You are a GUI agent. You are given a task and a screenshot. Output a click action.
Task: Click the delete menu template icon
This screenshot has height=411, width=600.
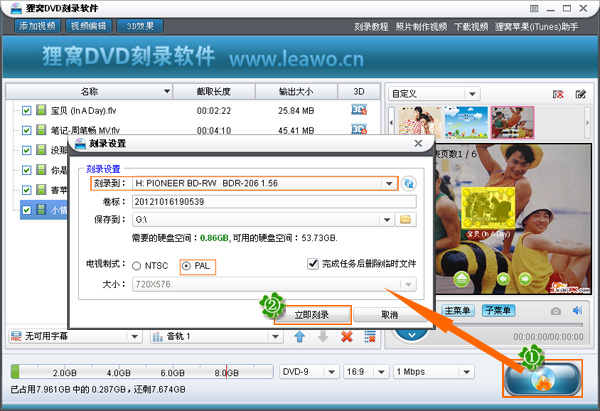coord(558,94)
